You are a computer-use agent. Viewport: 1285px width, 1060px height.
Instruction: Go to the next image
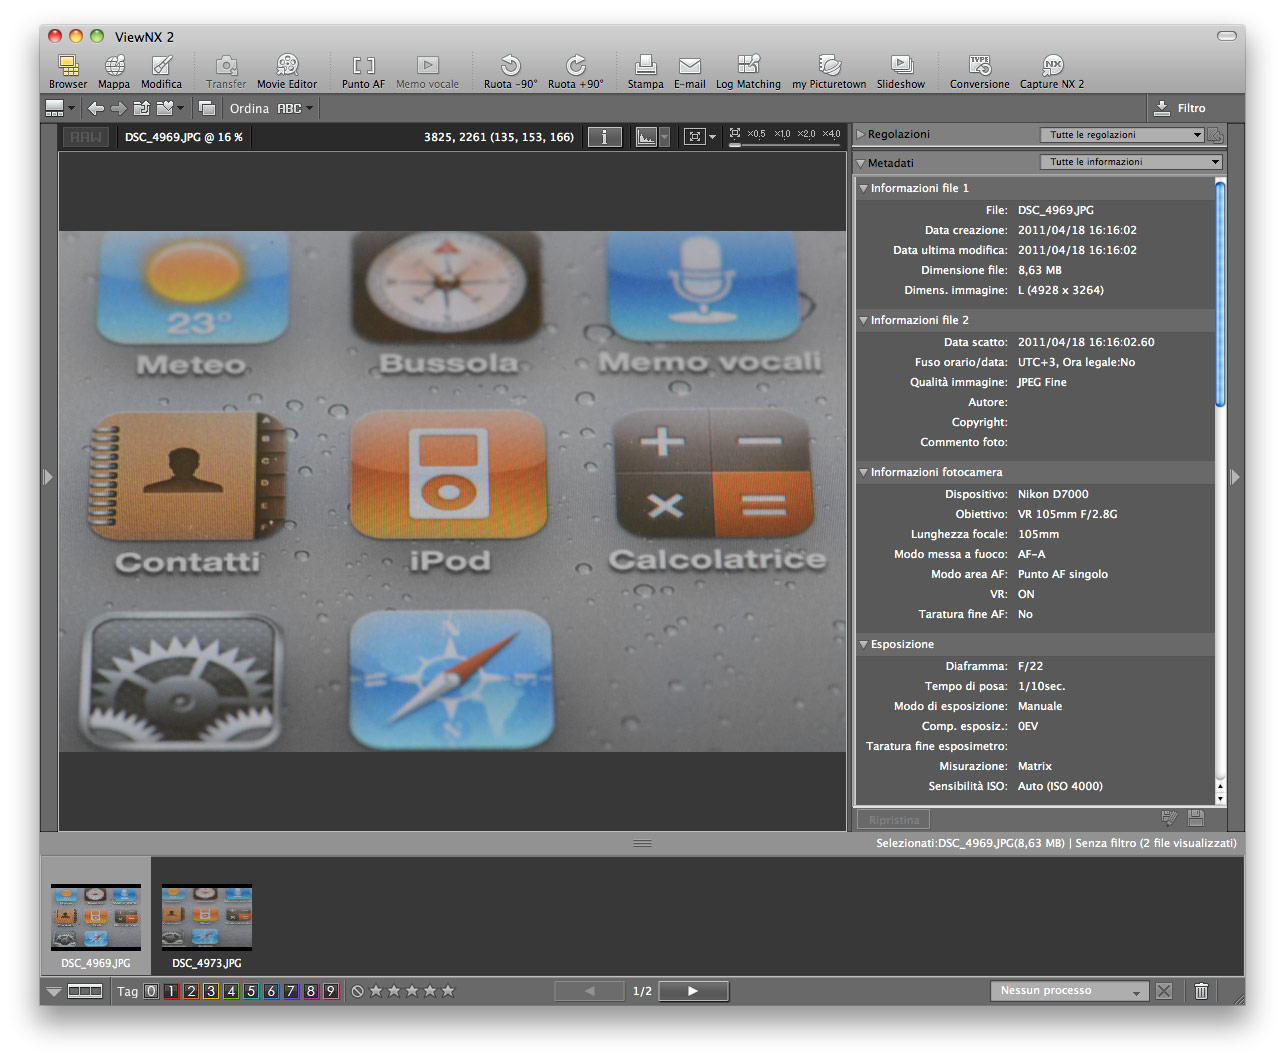coord(693,991)
